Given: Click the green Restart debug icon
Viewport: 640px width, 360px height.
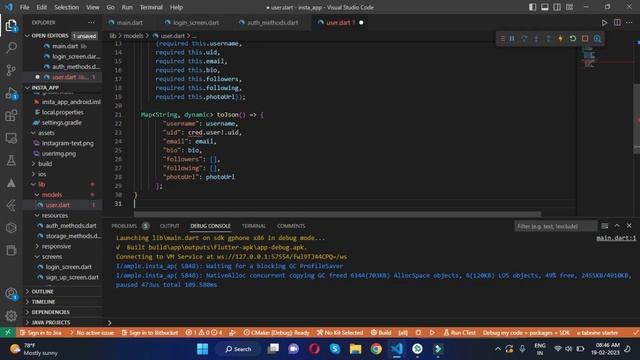Looking at the screenshot, I should pos(573,39).
